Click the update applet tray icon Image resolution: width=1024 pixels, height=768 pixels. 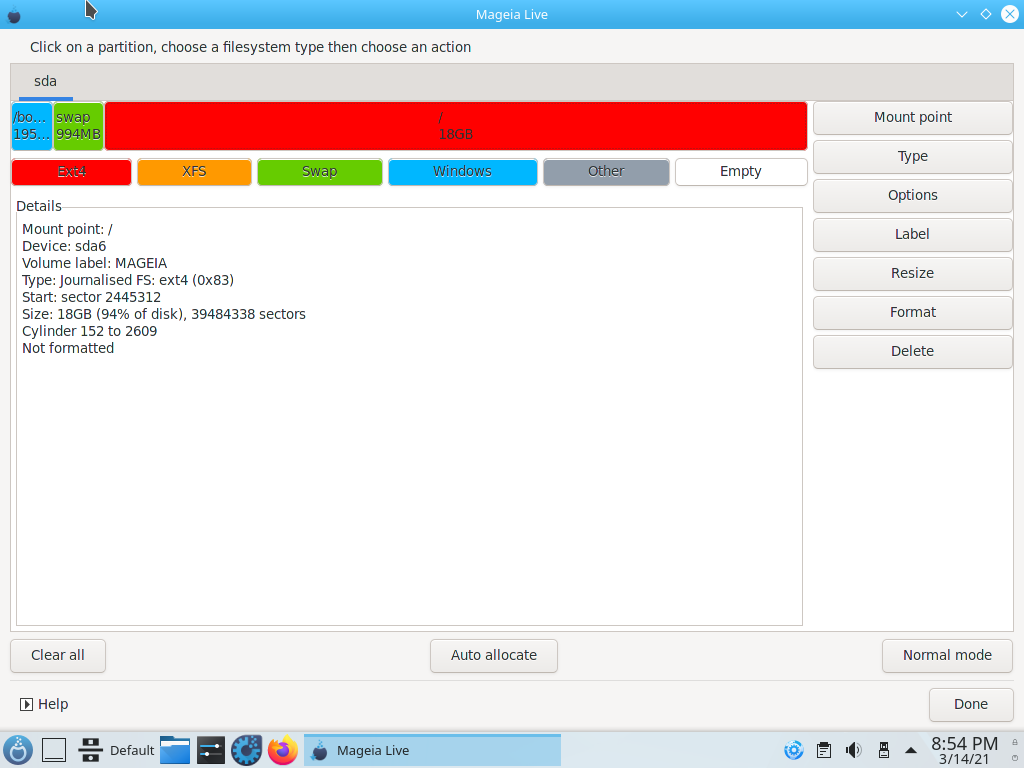point(793,750)
